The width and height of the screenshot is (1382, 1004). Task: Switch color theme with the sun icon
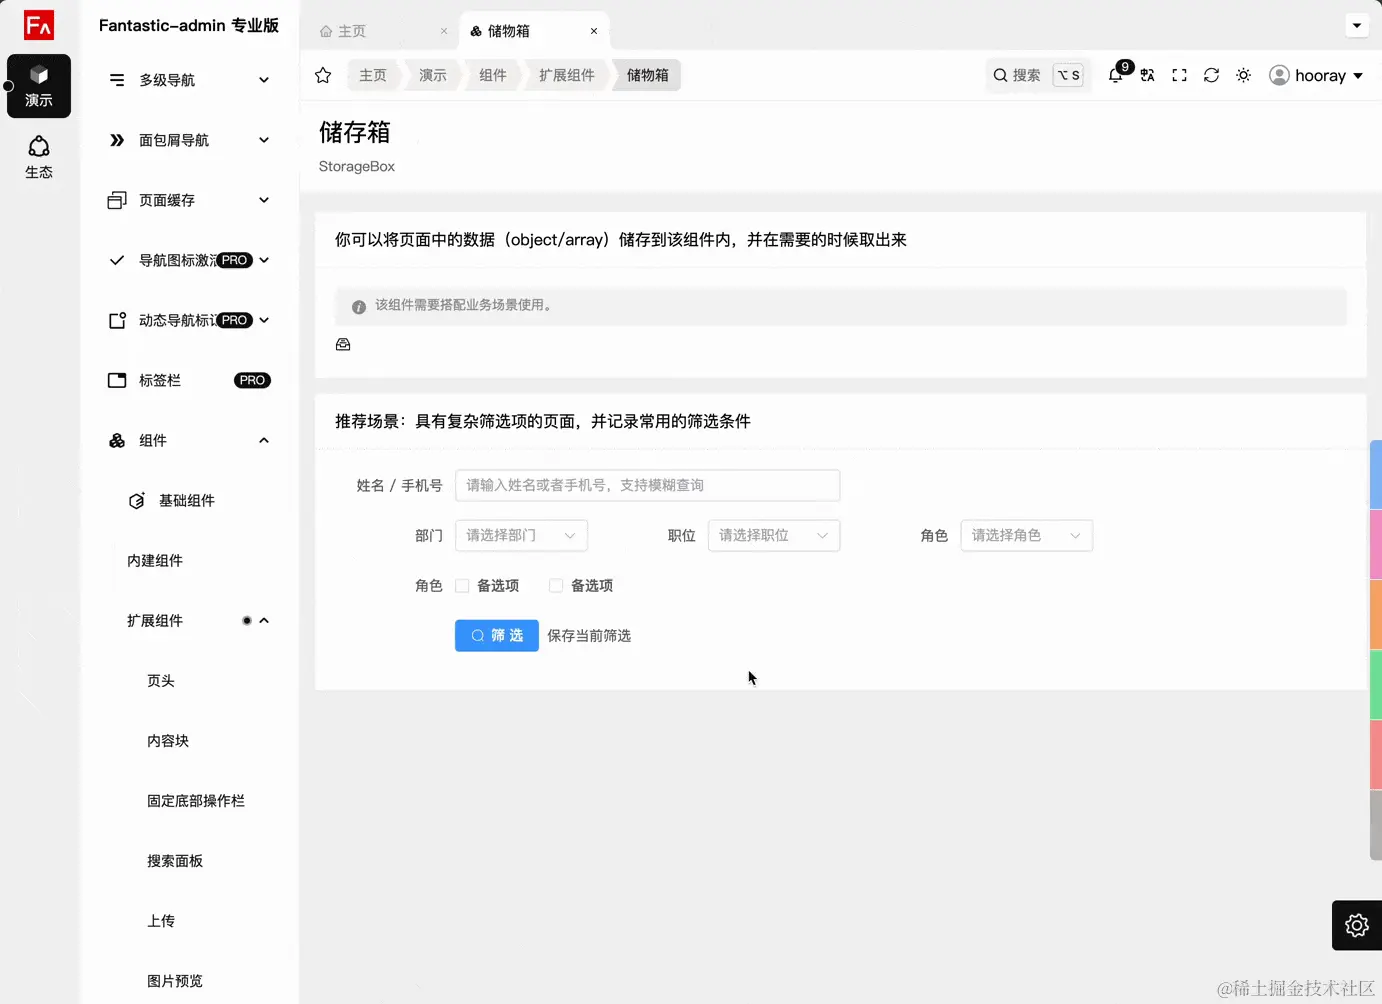1244,75
